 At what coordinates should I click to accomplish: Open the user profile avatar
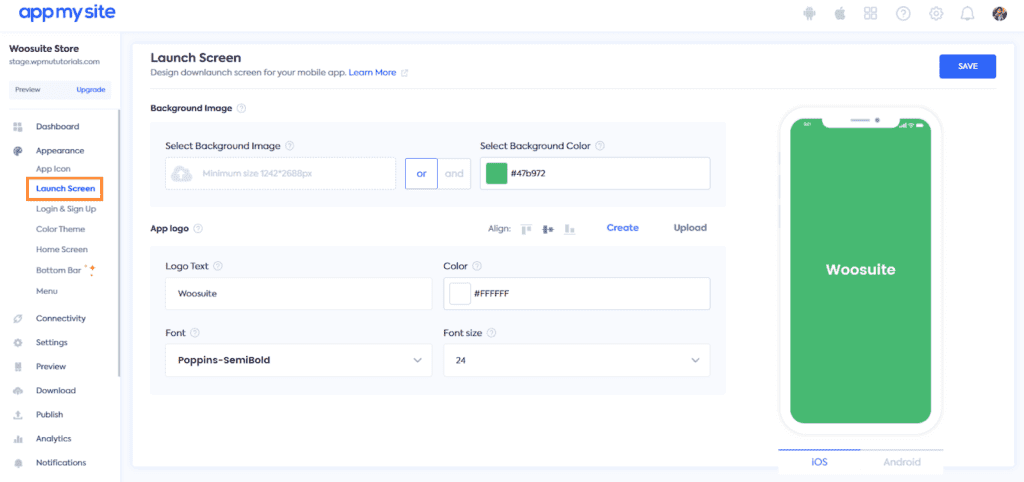click(x=1000, y=13)
